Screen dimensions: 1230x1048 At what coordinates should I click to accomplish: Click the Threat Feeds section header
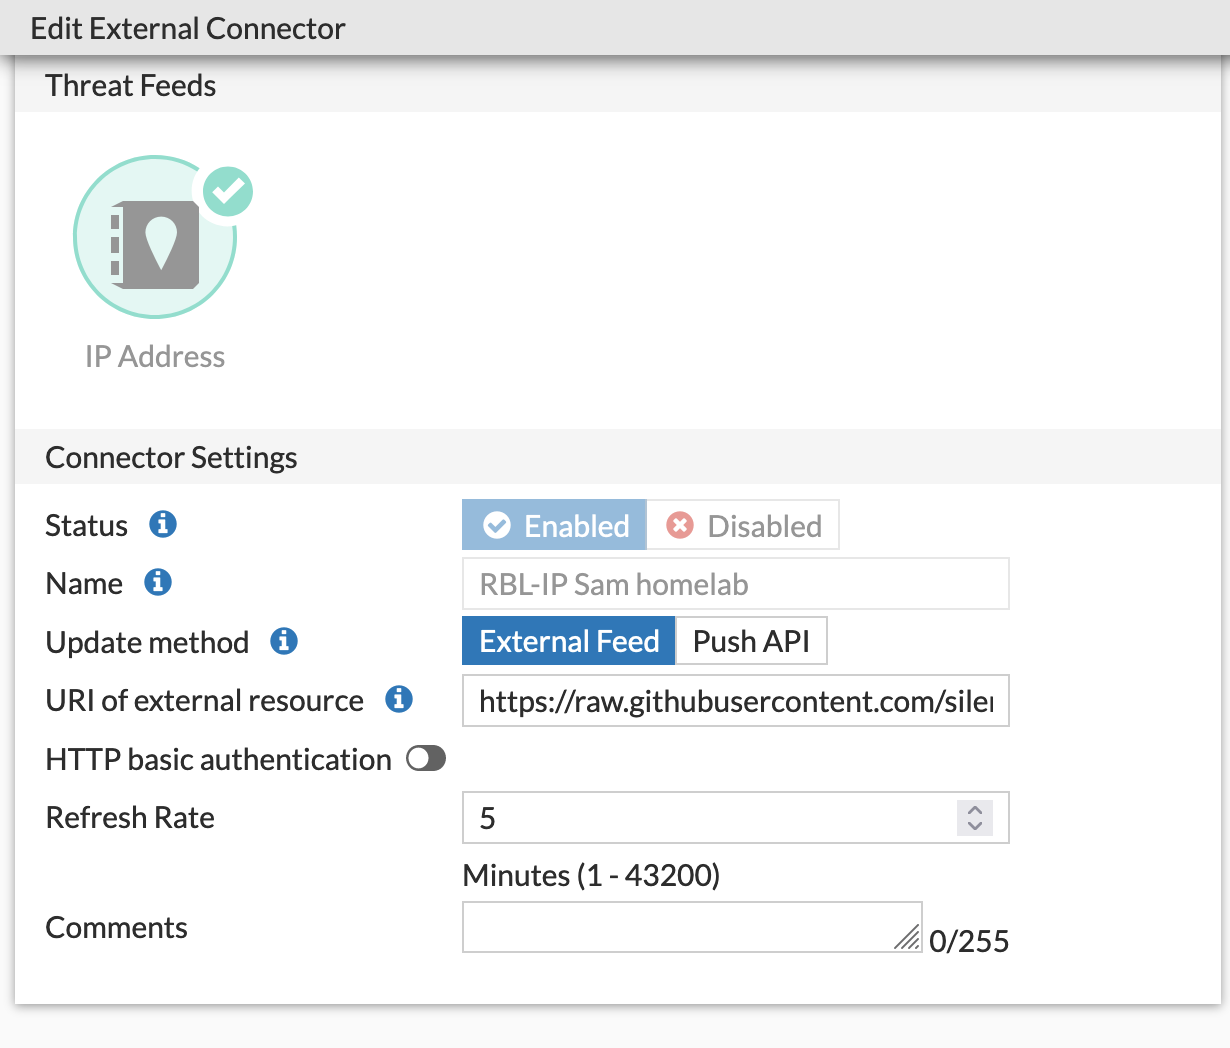click(x=130, y=86)
